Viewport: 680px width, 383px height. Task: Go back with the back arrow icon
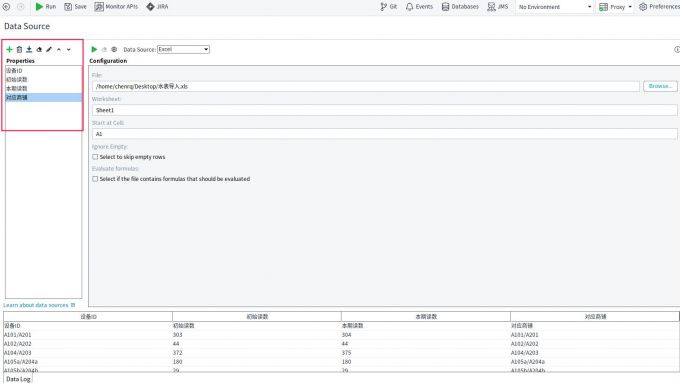coord(6,7)
